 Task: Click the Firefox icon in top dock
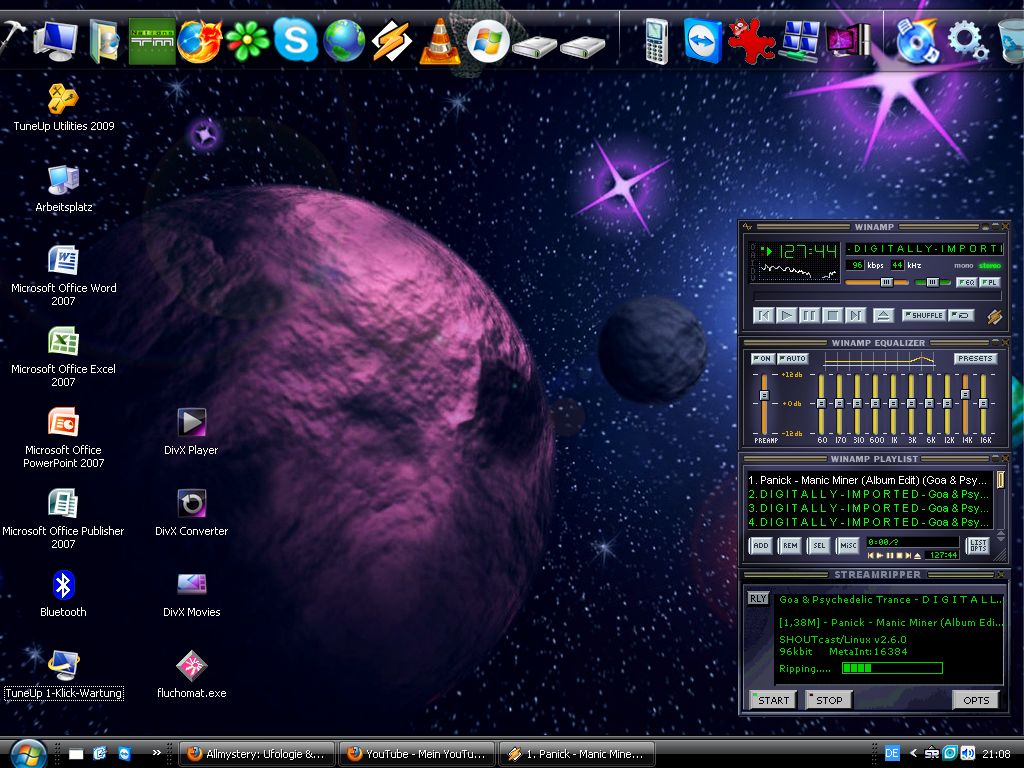tap(200, 41)
